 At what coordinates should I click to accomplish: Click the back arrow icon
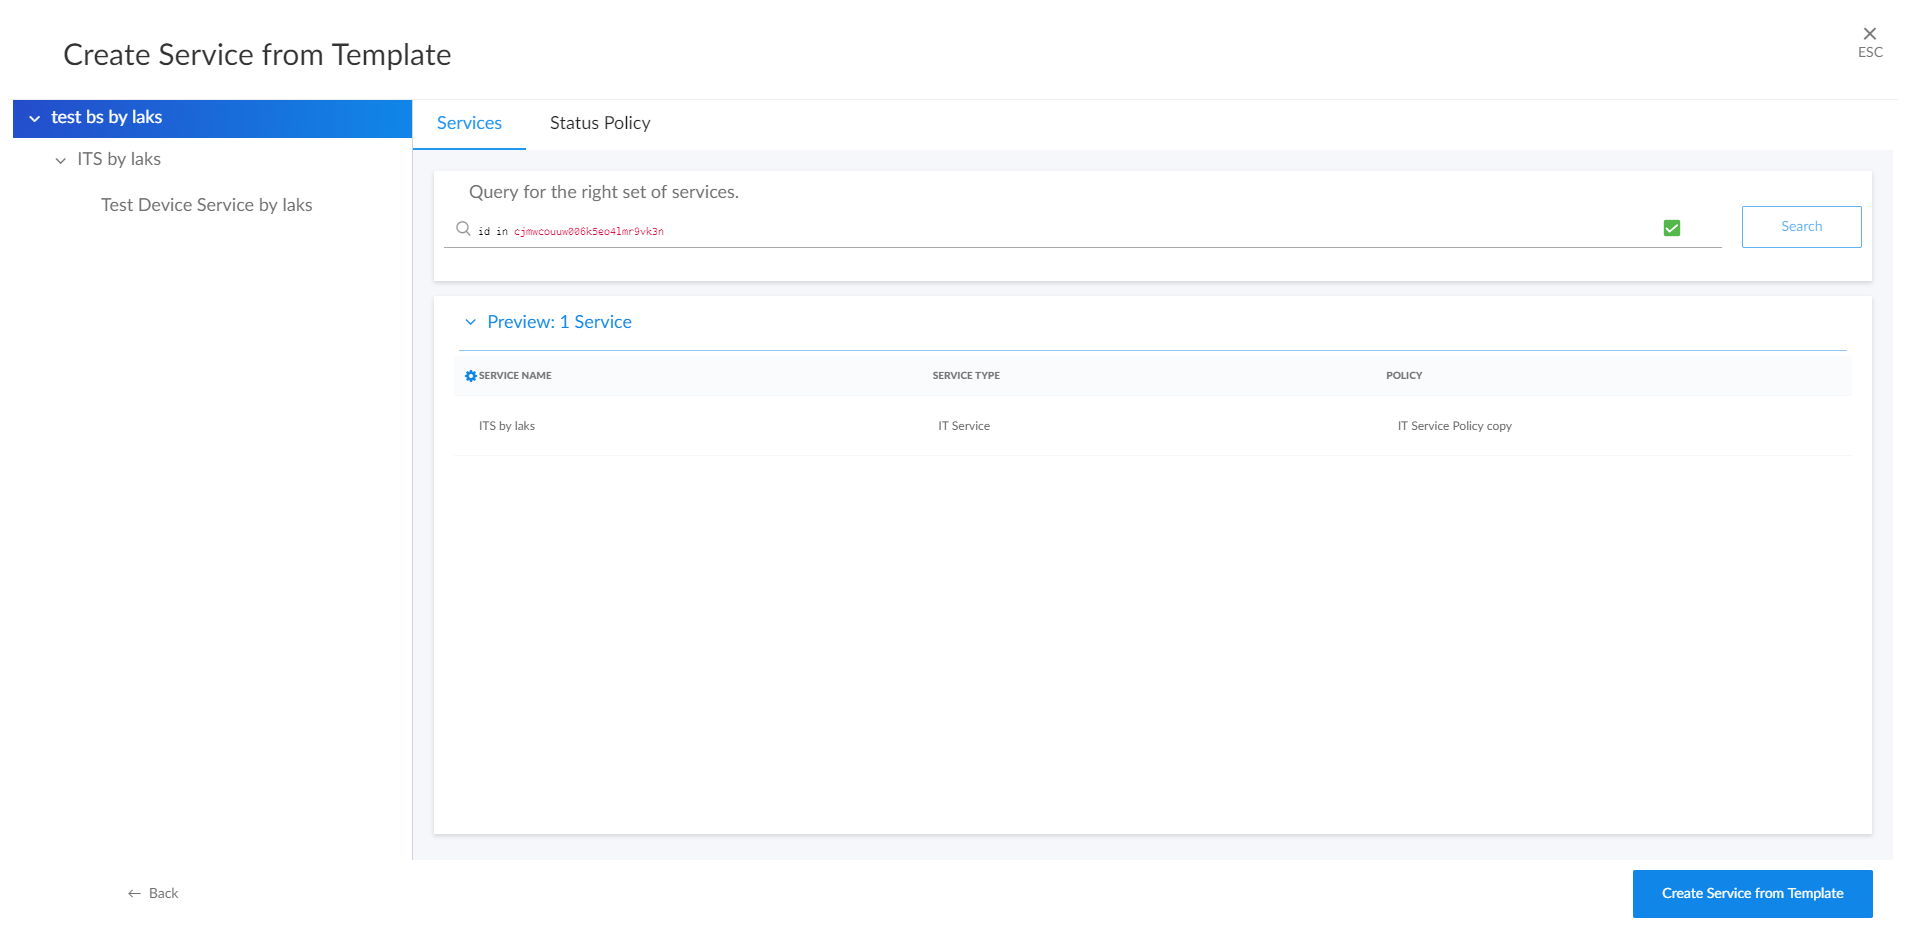(x=134, y=894)
